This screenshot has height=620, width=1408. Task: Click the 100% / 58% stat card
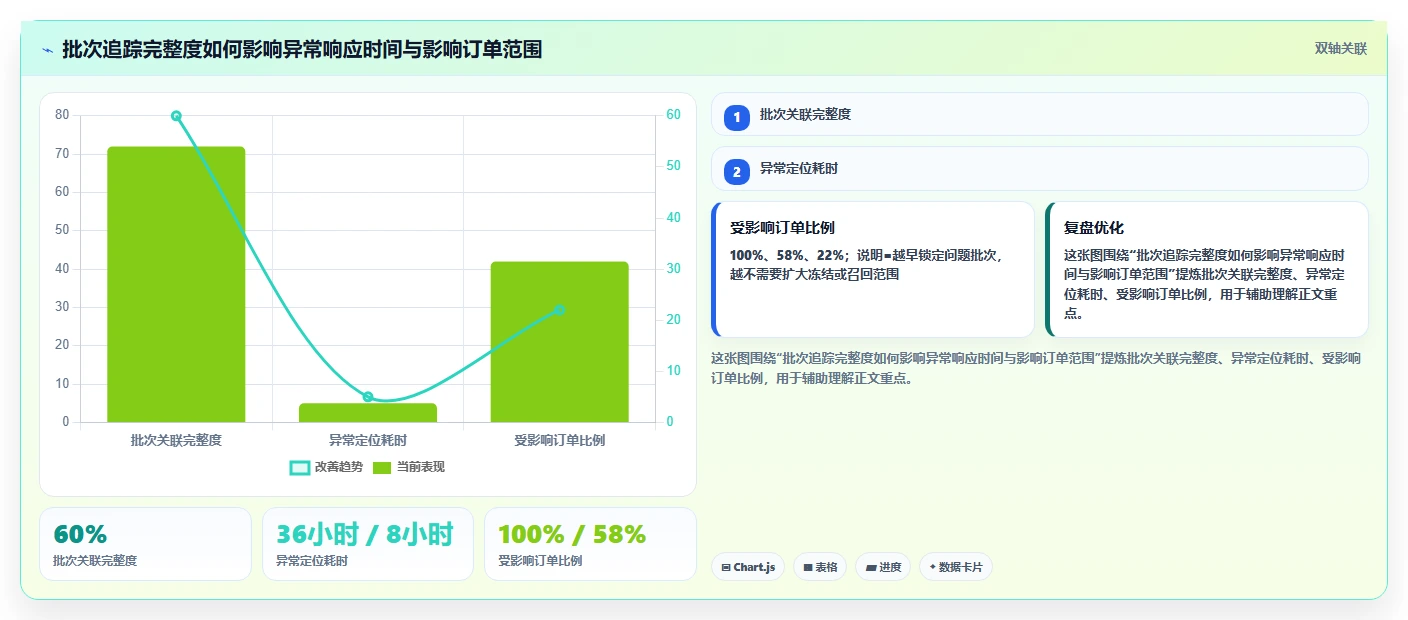[590, 544]
